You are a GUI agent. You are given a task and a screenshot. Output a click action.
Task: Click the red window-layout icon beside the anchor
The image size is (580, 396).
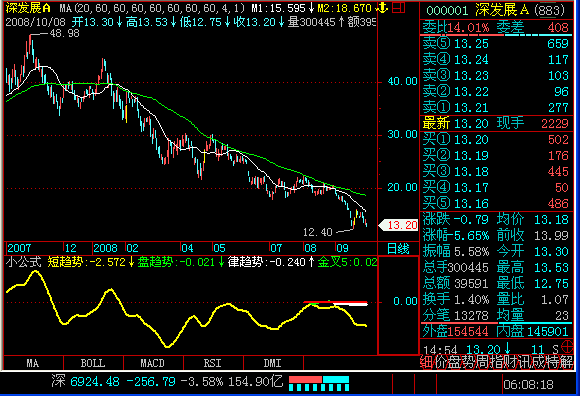(398, 7)
